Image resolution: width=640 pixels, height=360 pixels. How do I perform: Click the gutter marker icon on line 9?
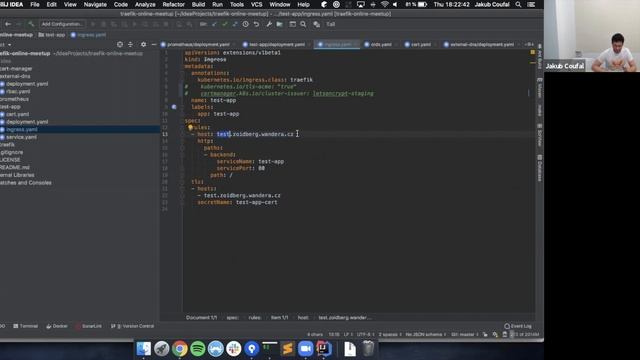pyautogui.click(x=174, y=107)
